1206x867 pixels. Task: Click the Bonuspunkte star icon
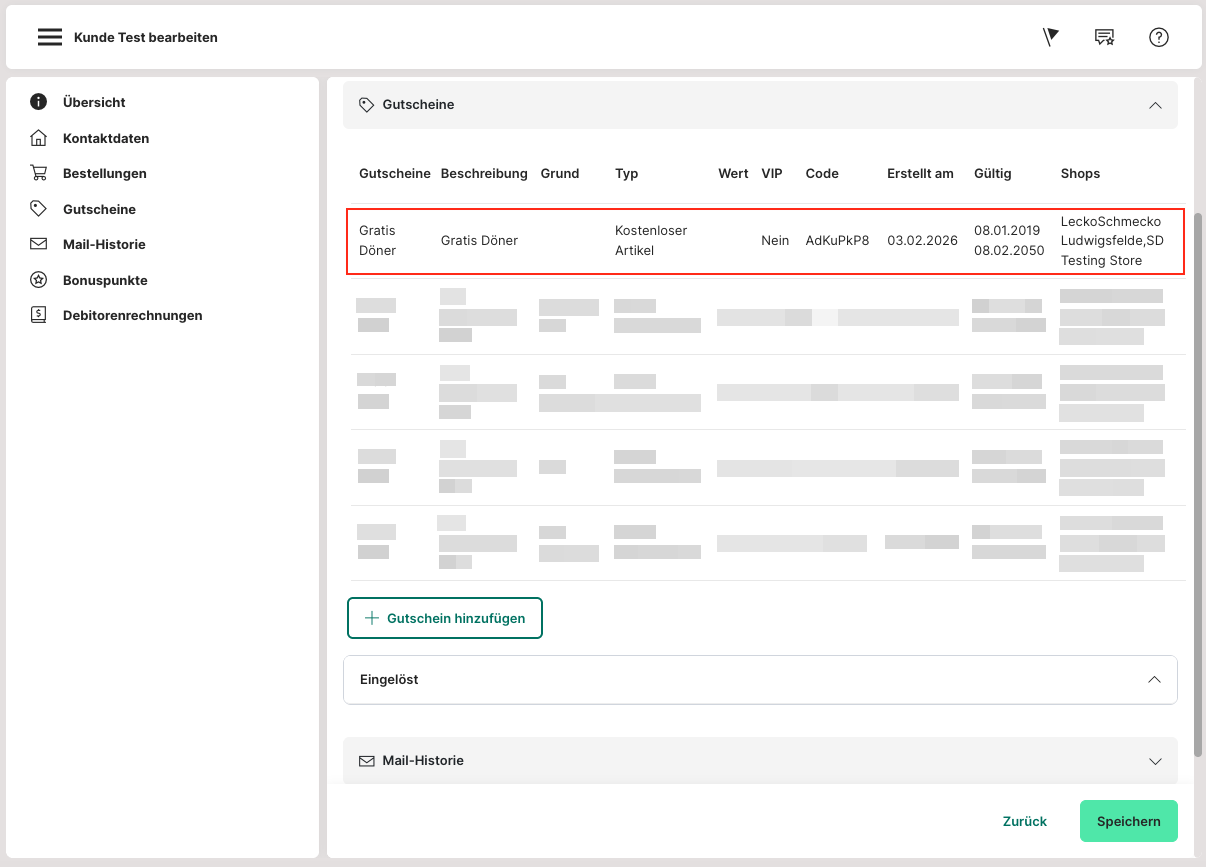point(39,280)
